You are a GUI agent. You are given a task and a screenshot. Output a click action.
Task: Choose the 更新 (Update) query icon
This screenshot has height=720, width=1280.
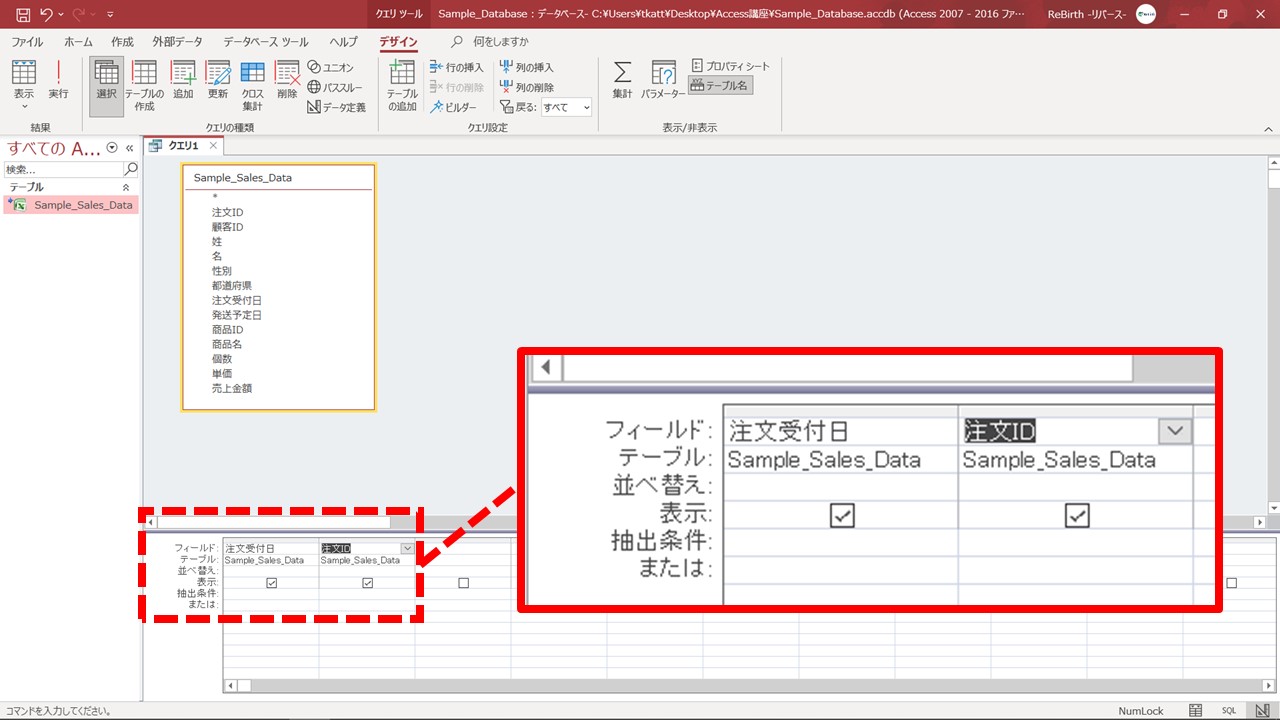point(217,80)
